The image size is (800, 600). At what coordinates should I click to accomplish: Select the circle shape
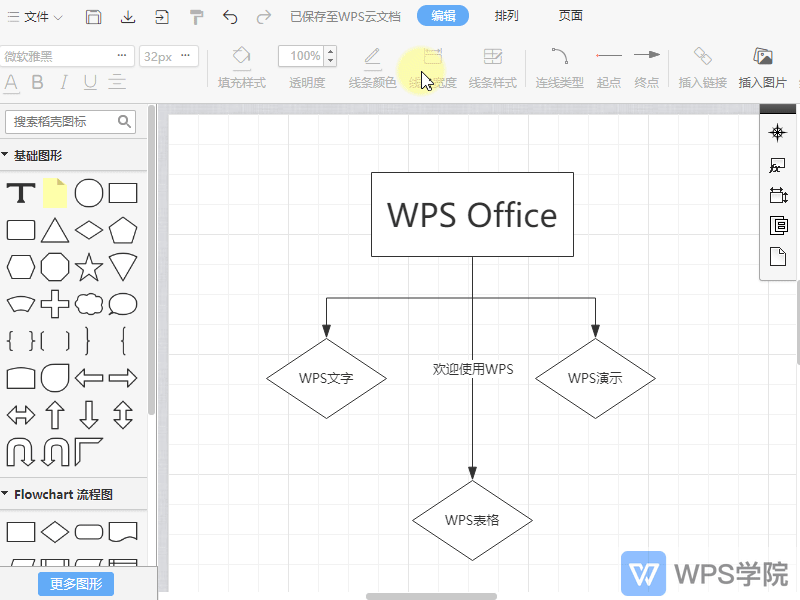(89, 193)
